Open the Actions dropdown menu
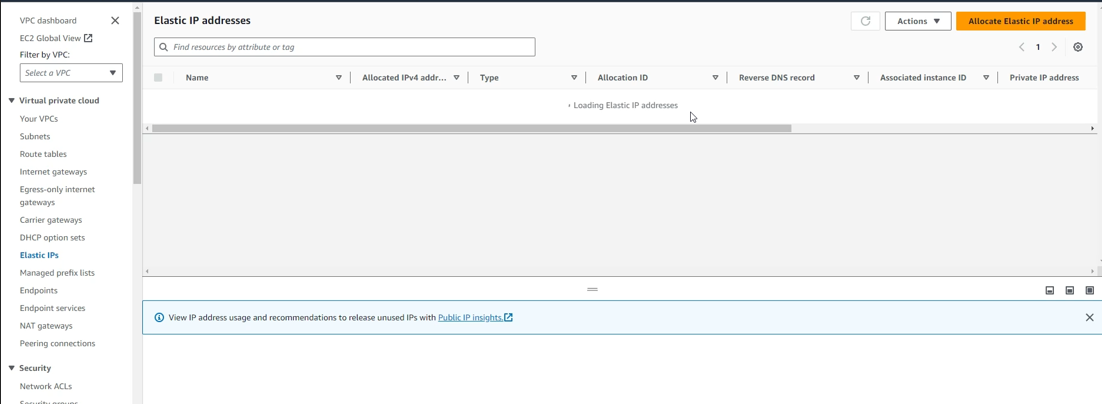Image resolution: width=1102 pixels, height=404 pixels. point(917,21)
